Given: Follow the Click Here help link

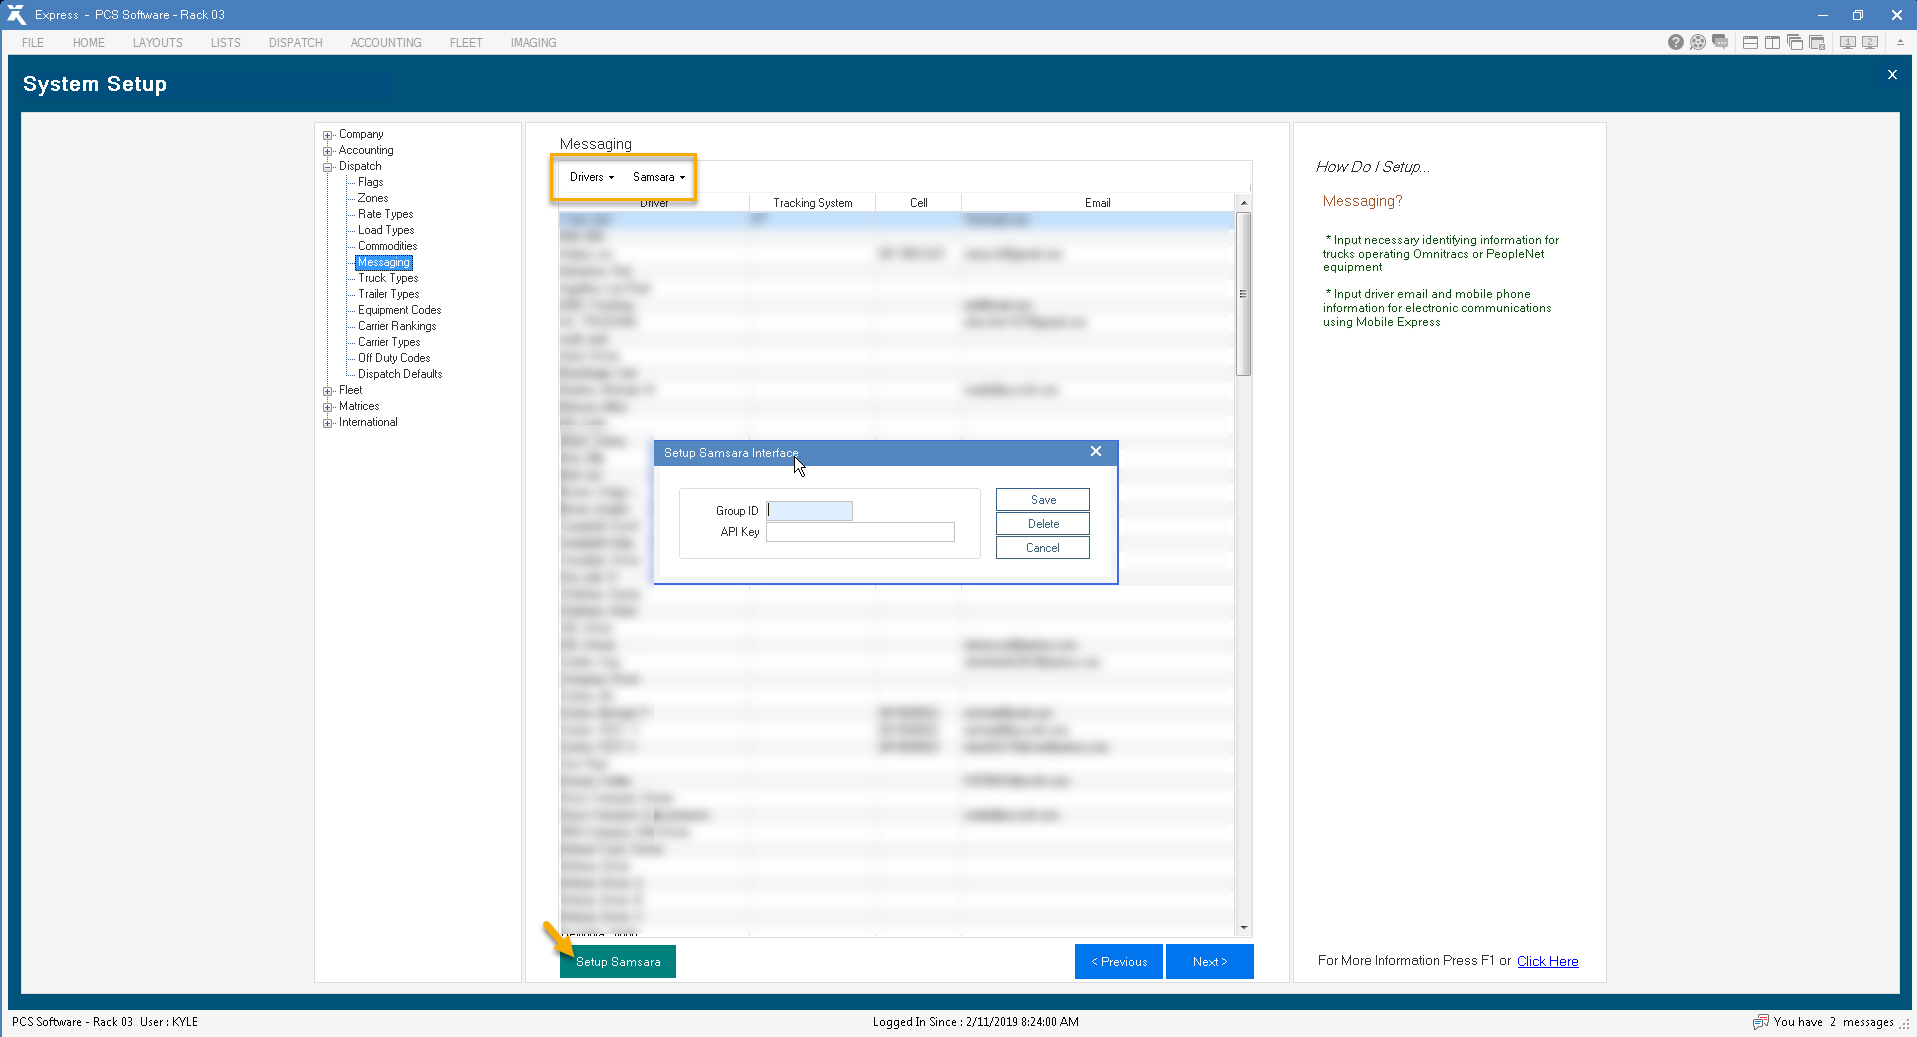Looking at the screenshot, I should click(x=1547, y=961).
